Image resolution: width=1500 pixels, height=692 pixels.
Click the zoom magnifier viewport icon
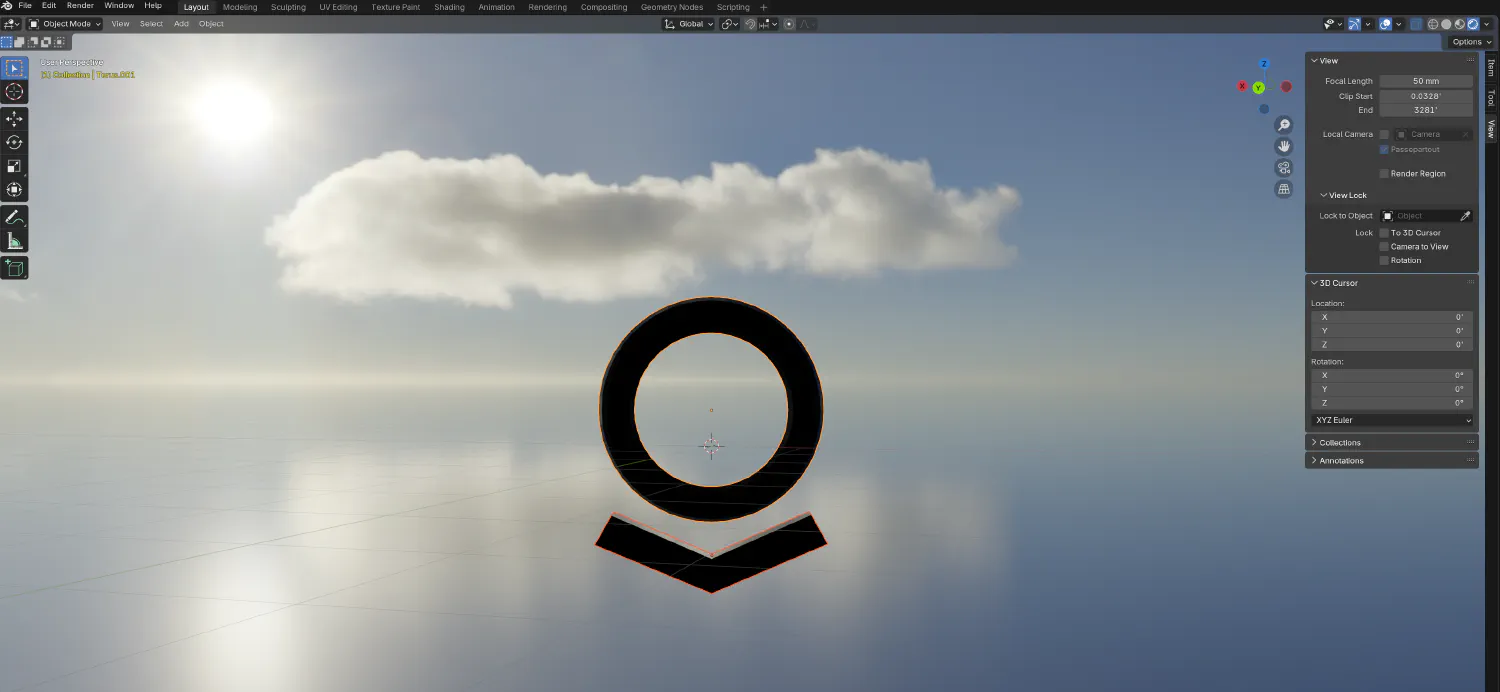point(1284,125)
